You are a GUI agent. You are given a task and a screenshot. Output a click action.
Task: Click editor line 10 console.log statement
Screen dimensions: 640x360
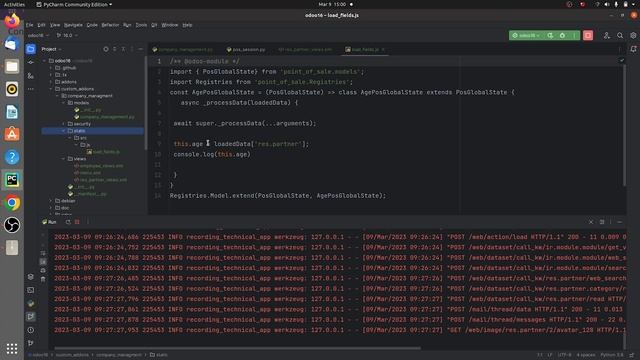(x=212, y=154)
